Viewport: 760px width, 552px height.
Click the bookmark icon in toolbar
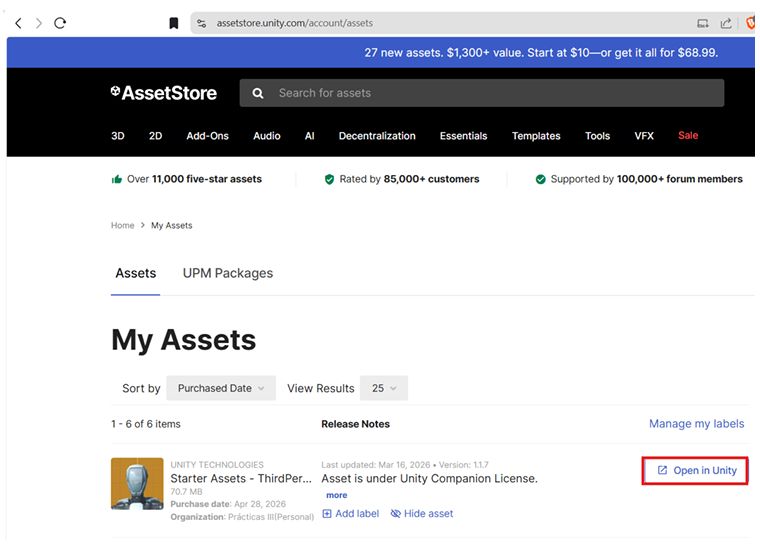click(x=174, y=23)
